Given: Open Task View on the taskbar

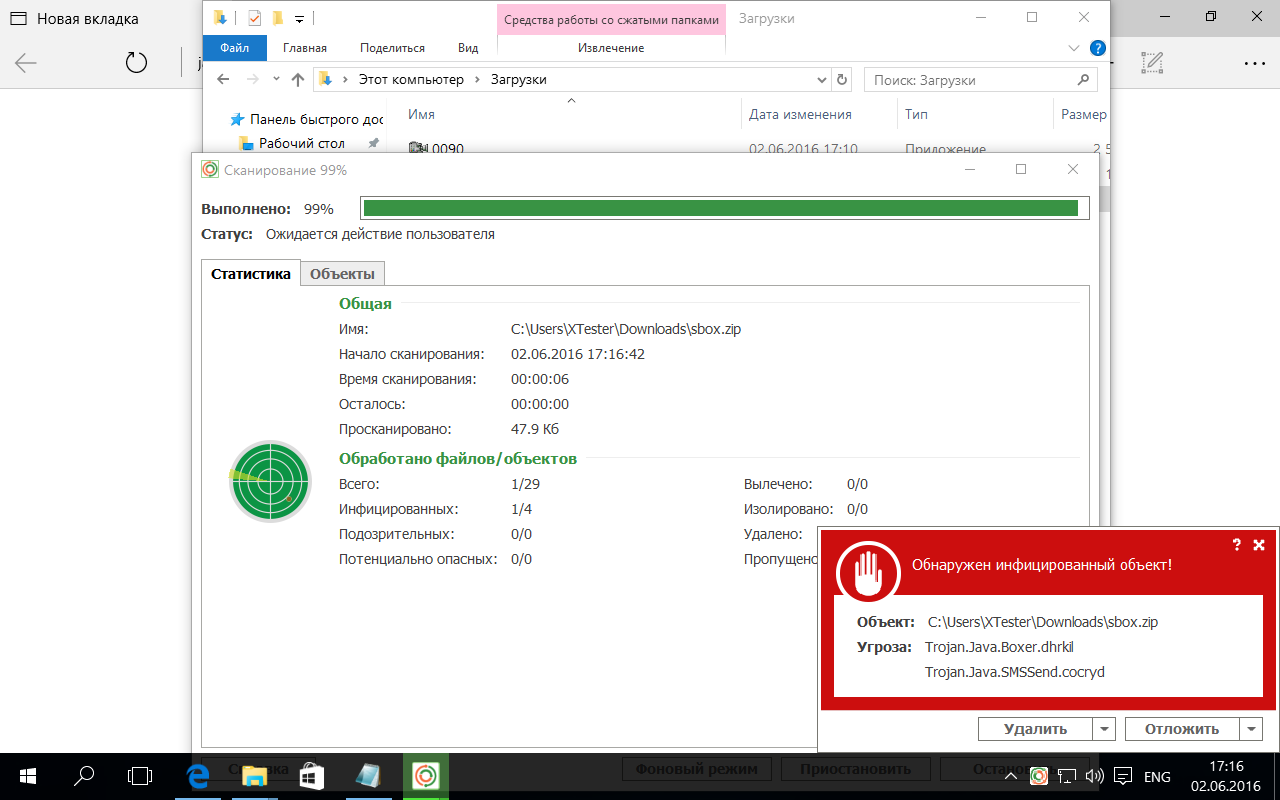Looking at the screenshot, I should [141, 775].
